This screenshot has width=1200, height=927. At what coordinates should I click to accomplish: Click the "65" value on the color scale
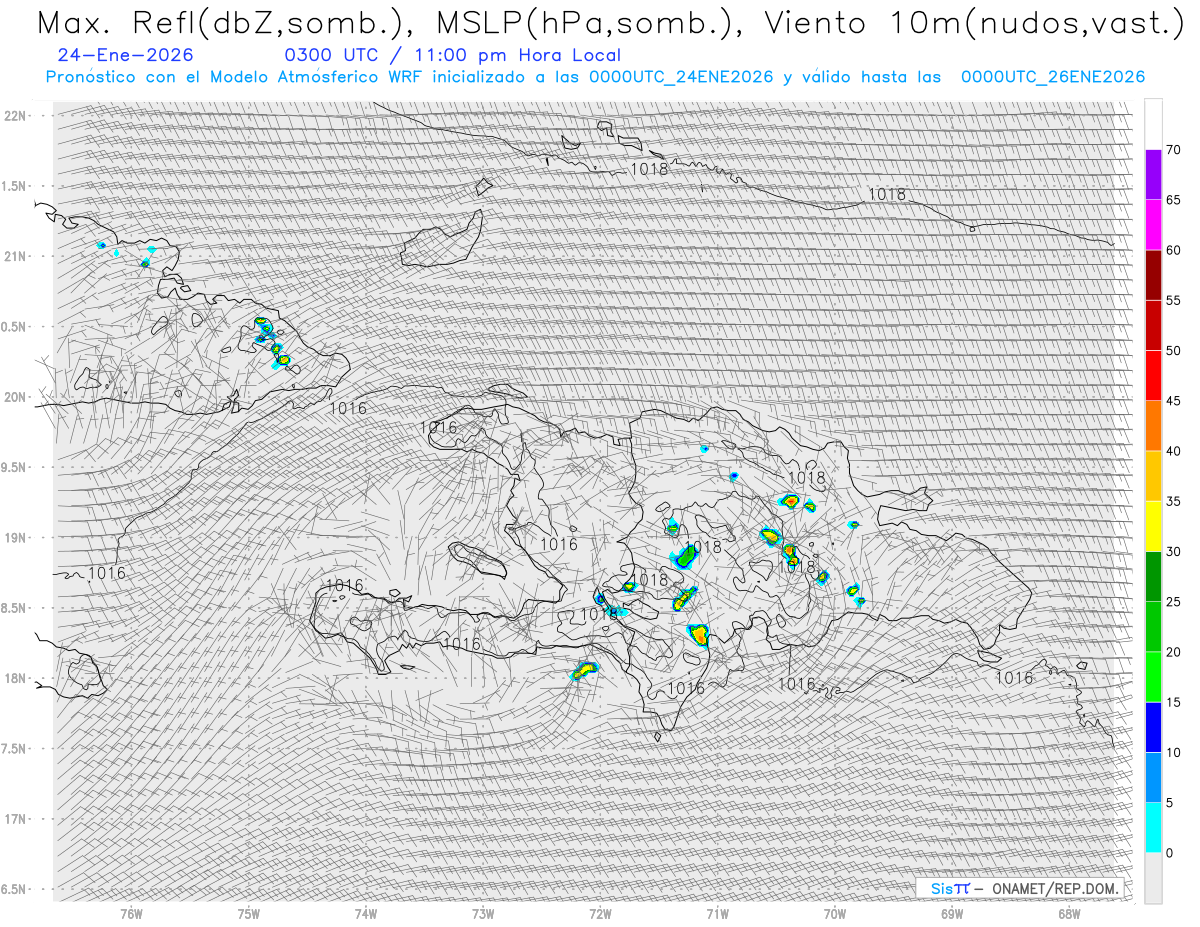tap(1173, 200)
